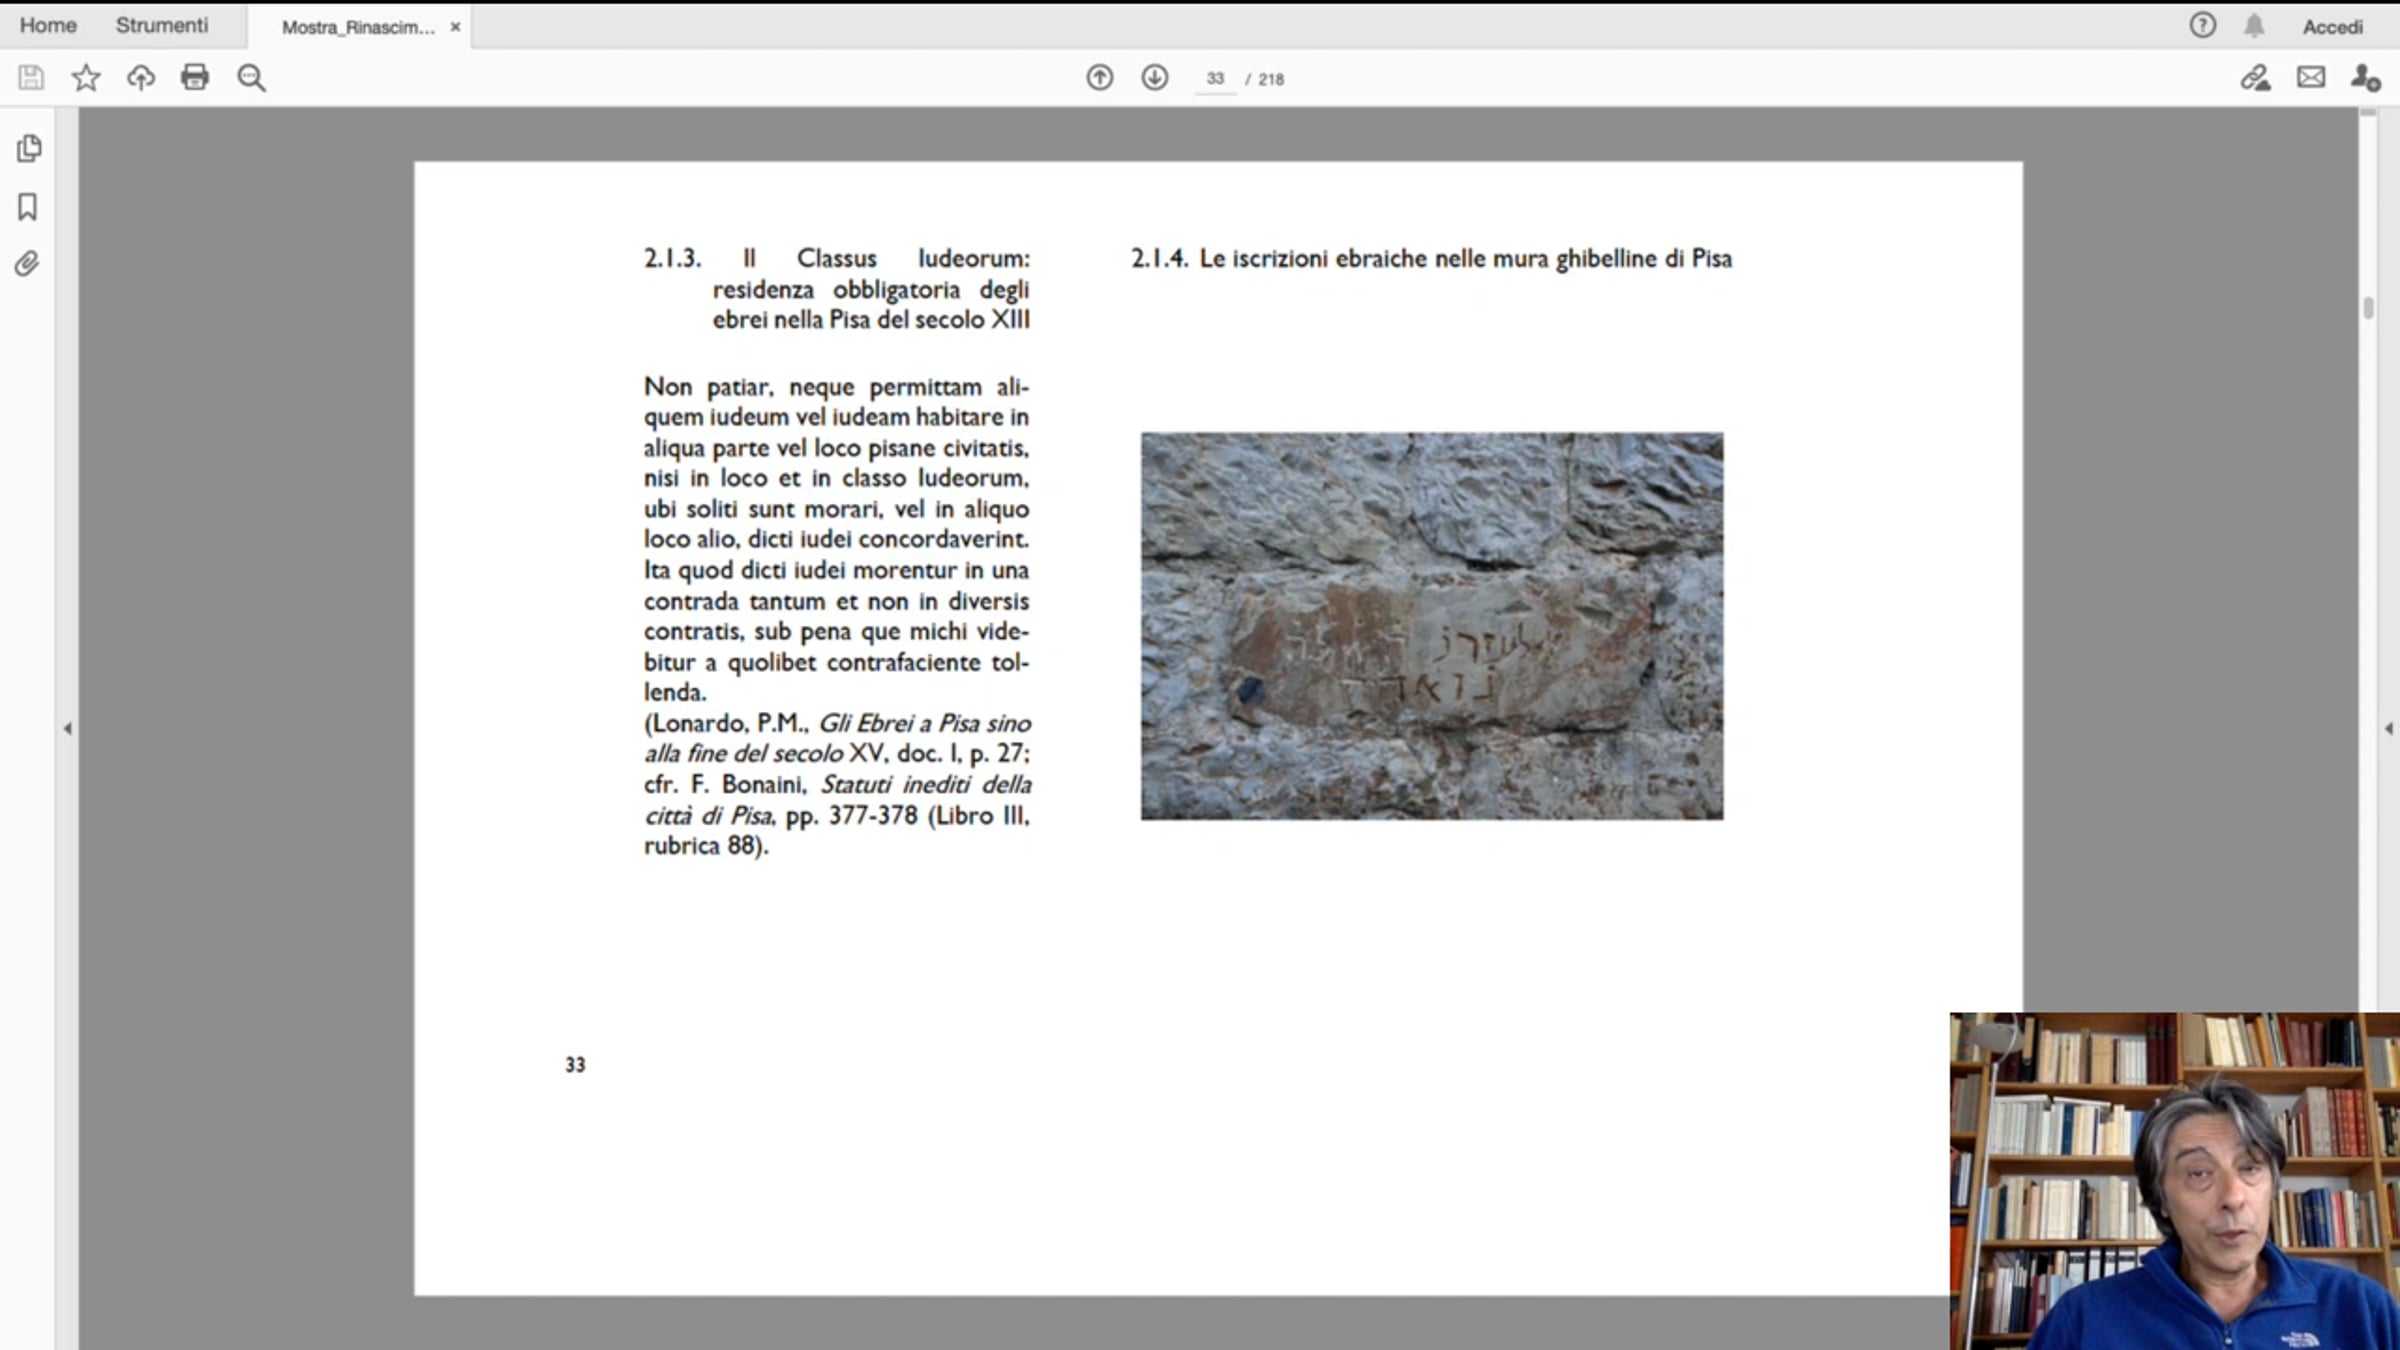Click the citation 'Statuti inediti della'
2400x1350 pixels.
click(926, 785)
